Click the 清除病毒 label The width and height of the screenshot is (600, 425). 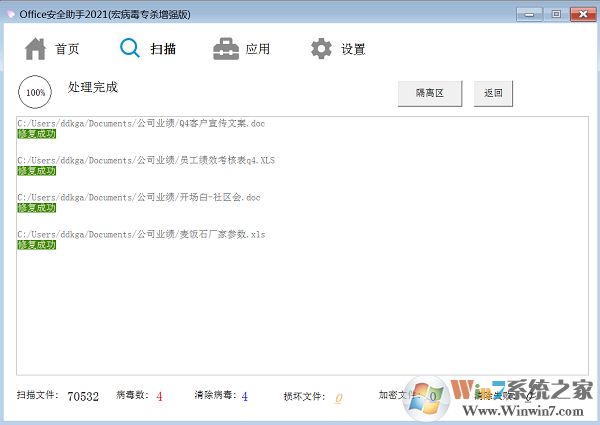(215, 395)
